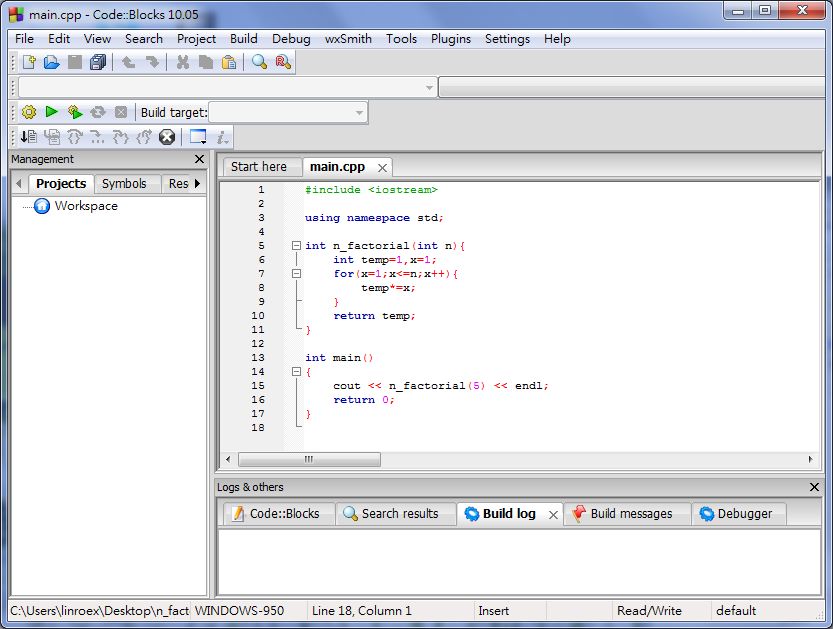Click the Debugging windows icon
The image size is (833, 629).
198,137
